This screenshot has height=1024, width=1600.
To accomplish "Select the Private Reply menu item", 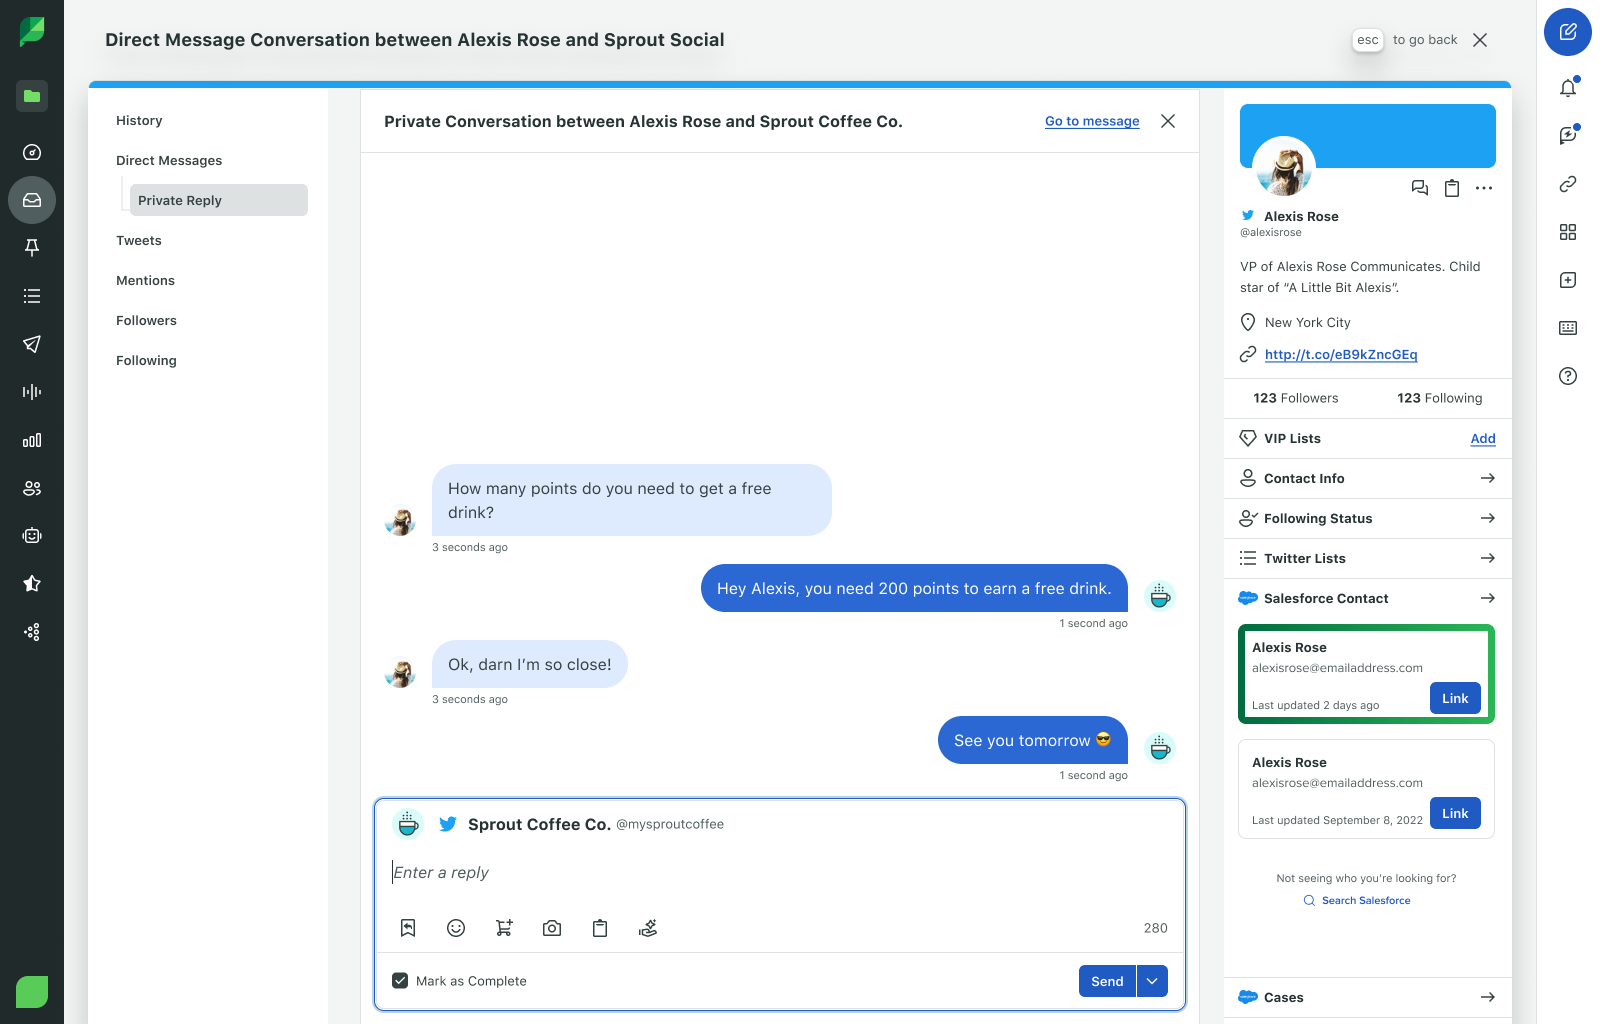I will pyautogui.click(x=219, y=200).
